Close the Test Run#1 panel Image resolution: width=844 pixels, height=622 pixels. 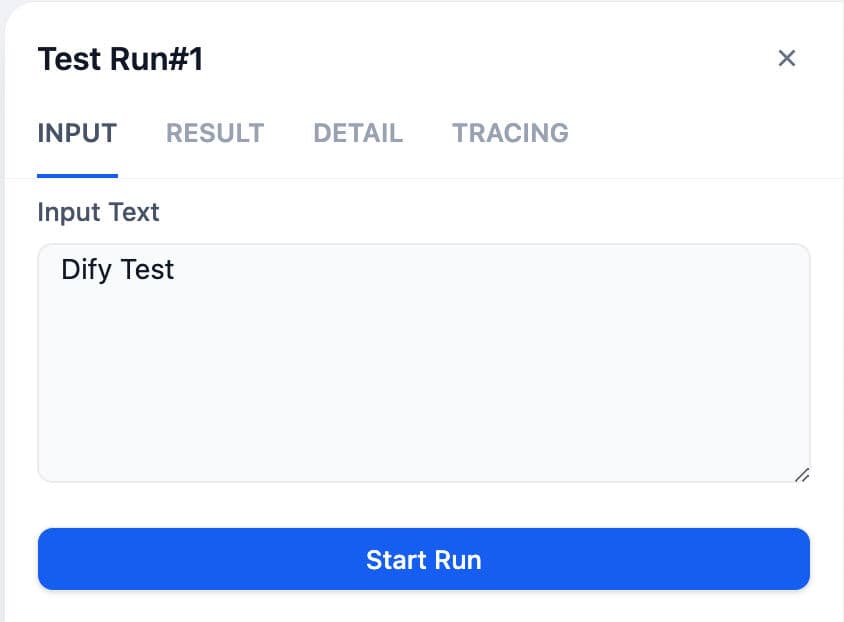pos(787,58)
